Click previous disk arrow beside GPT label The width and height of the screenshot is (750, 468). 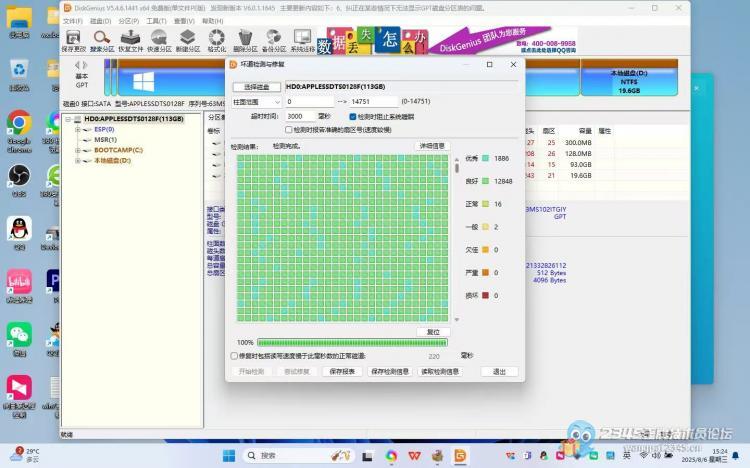(77, 65)
